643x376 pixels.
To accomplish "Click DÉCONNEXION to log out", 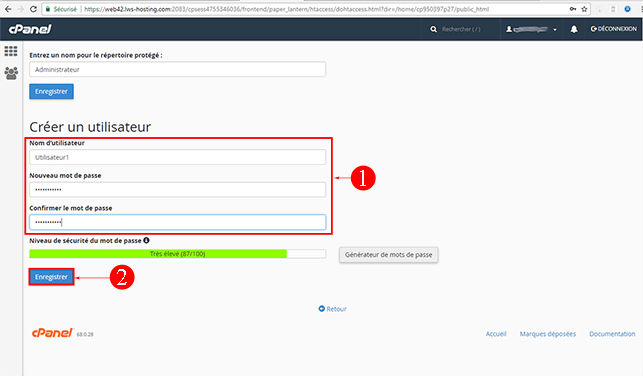I will (x=613, y=29).
